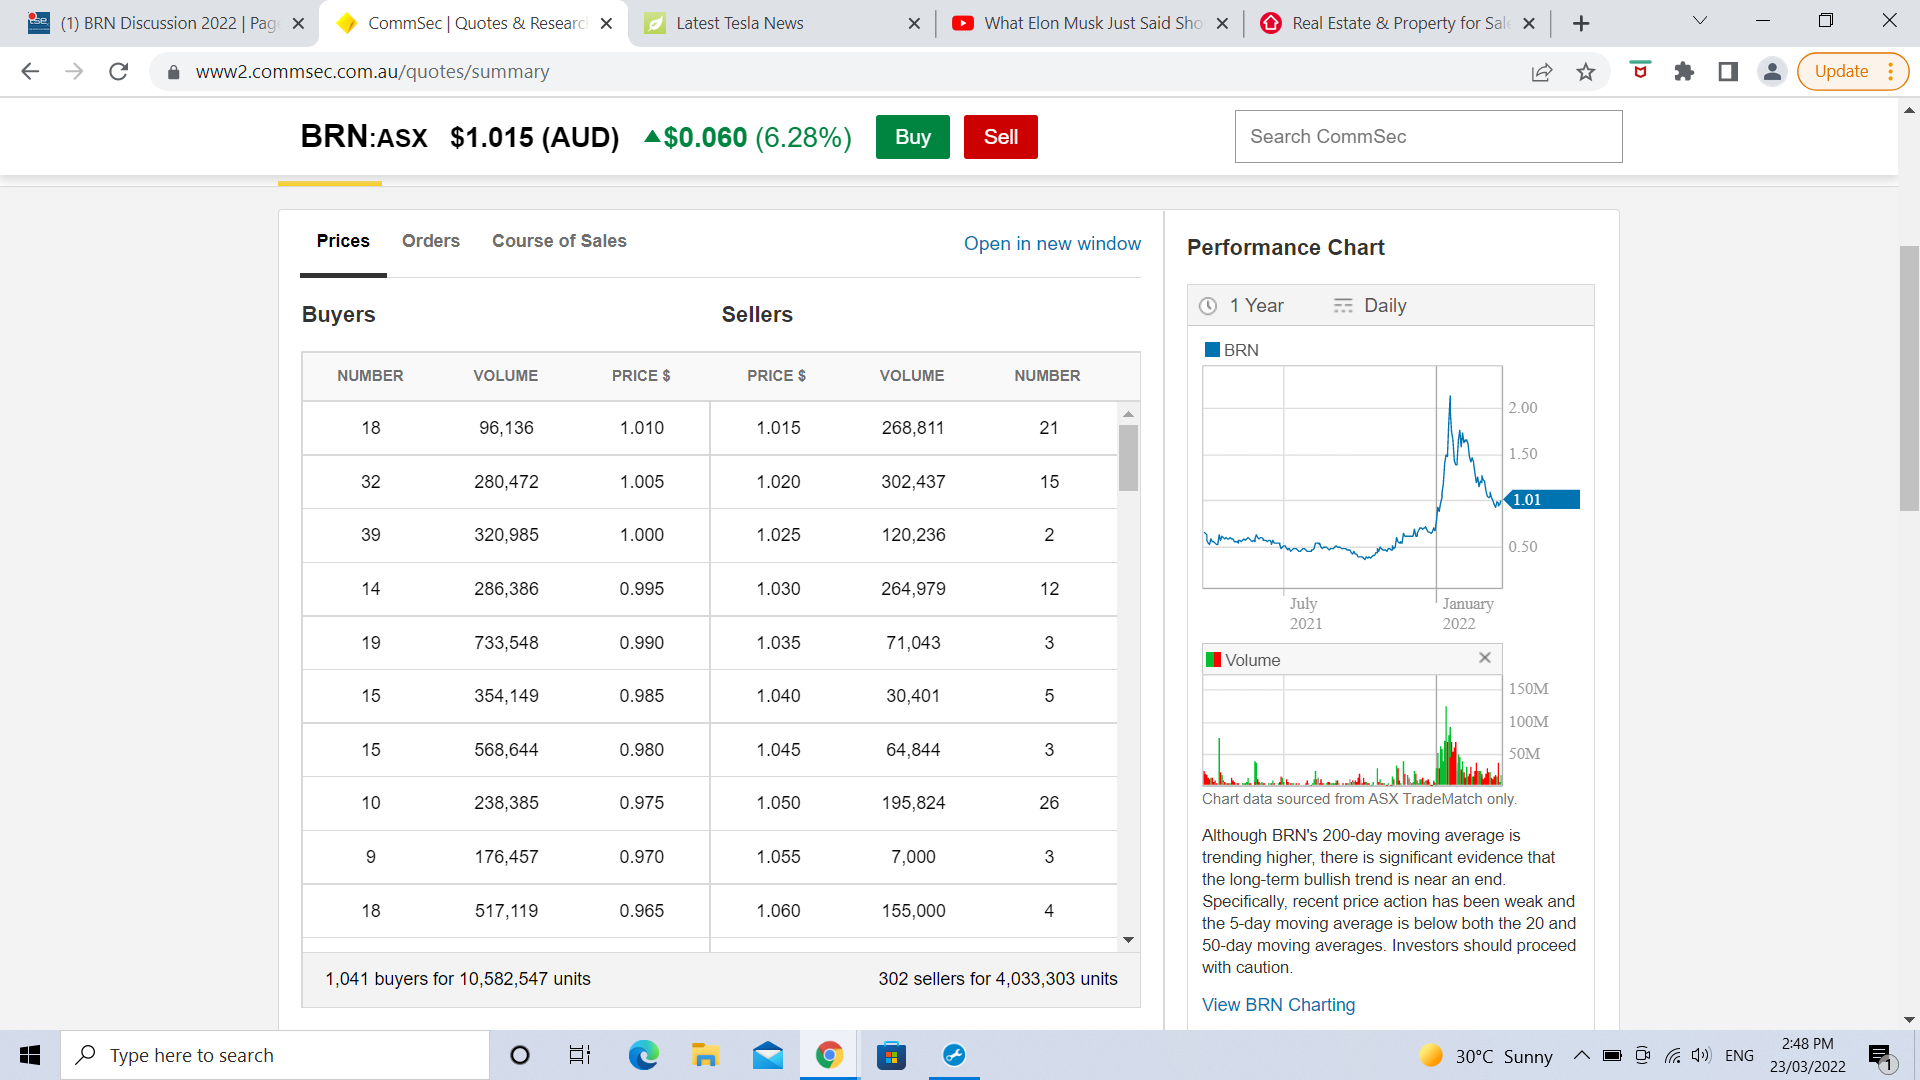The width and height of the screenshot is (1920, 1080).
Task: Open Microsoft Store from taskbar
Action: (x=891, y=1055)
